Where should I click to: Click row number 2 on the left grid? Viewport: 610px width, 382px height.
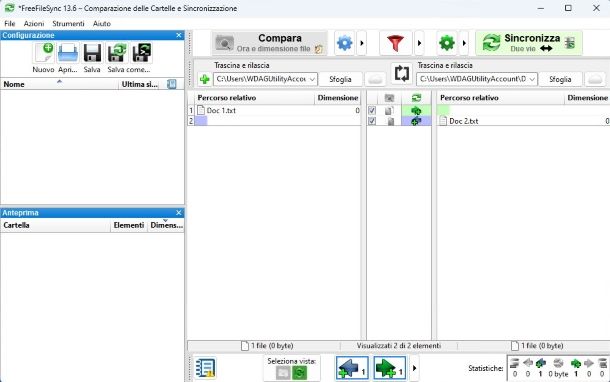pos(191,121)
